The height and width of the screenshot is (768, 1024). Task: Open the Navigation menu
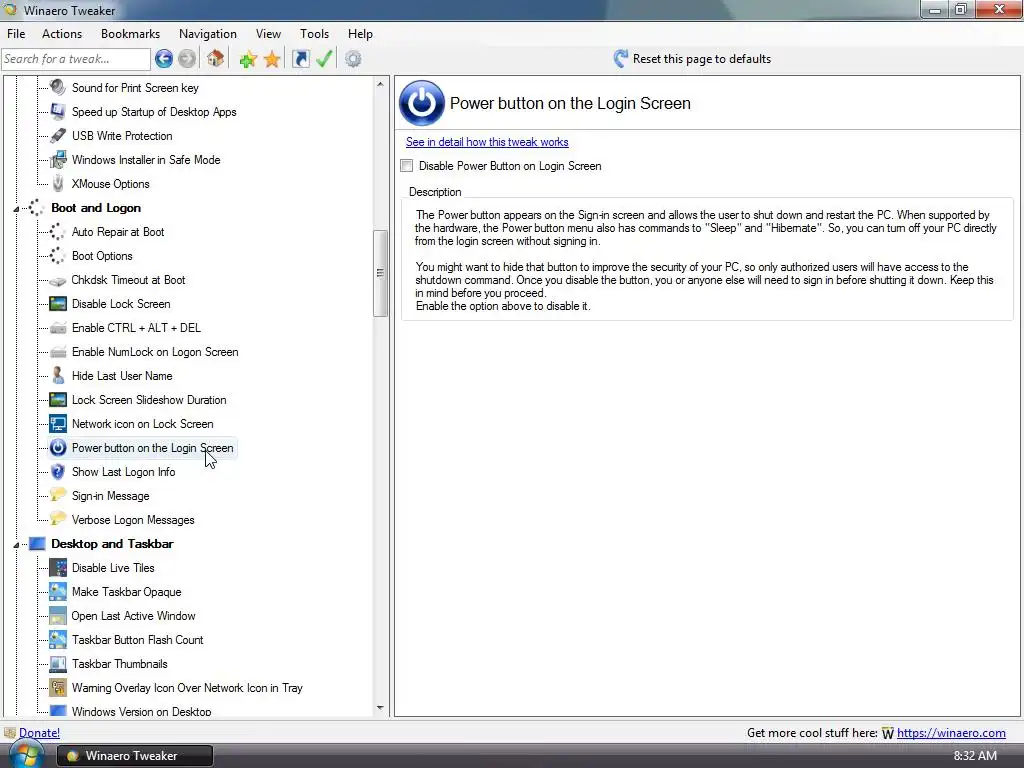point(208,34)
